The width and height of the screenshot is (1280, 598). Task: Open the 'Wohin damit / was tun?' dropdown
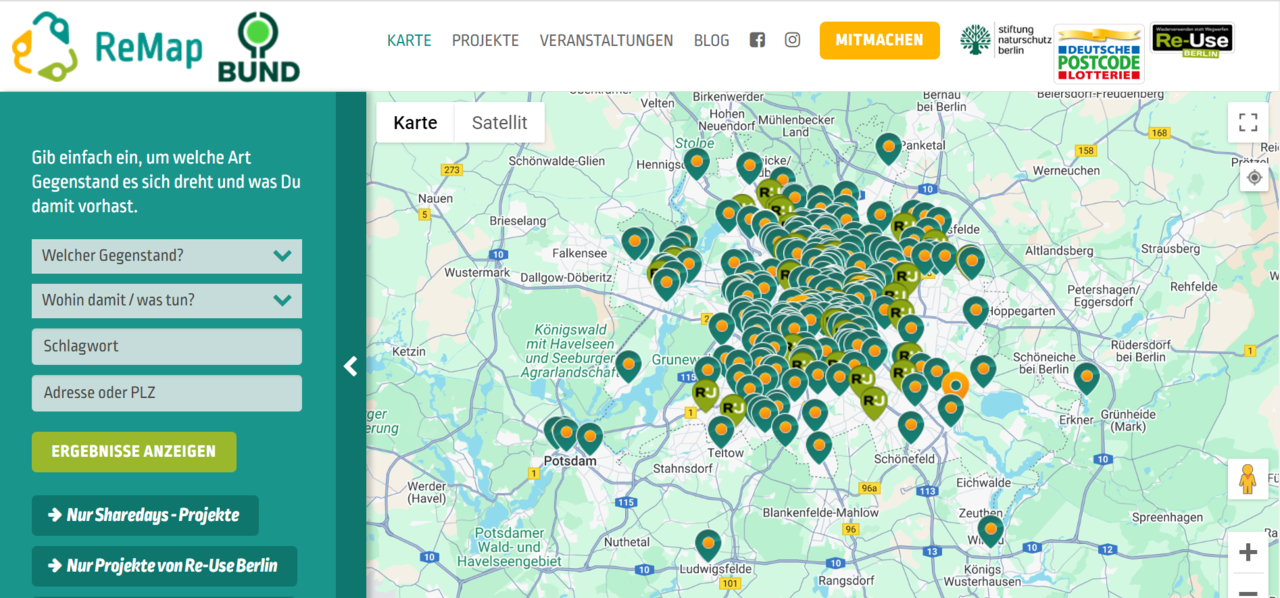(167, 300)
